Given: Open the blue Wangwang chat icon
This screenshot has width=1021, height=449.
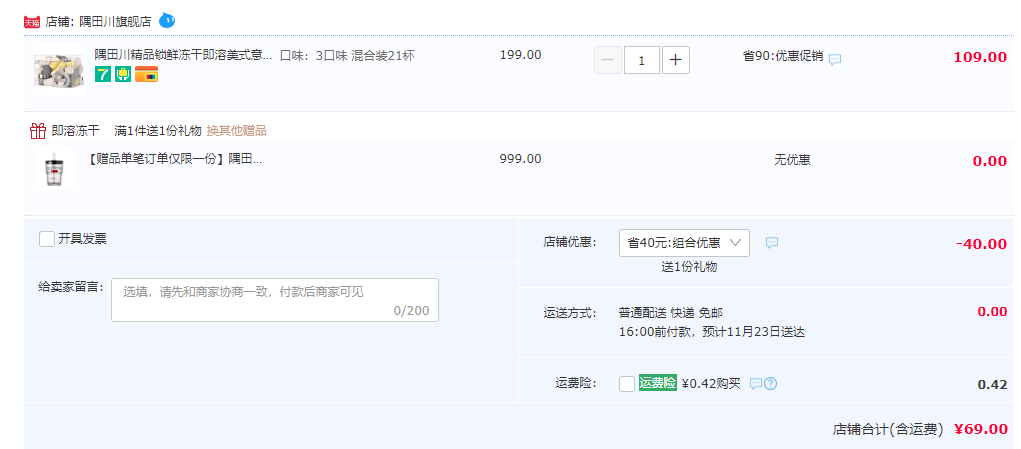Looking at the screenshot, I should 167,20.
